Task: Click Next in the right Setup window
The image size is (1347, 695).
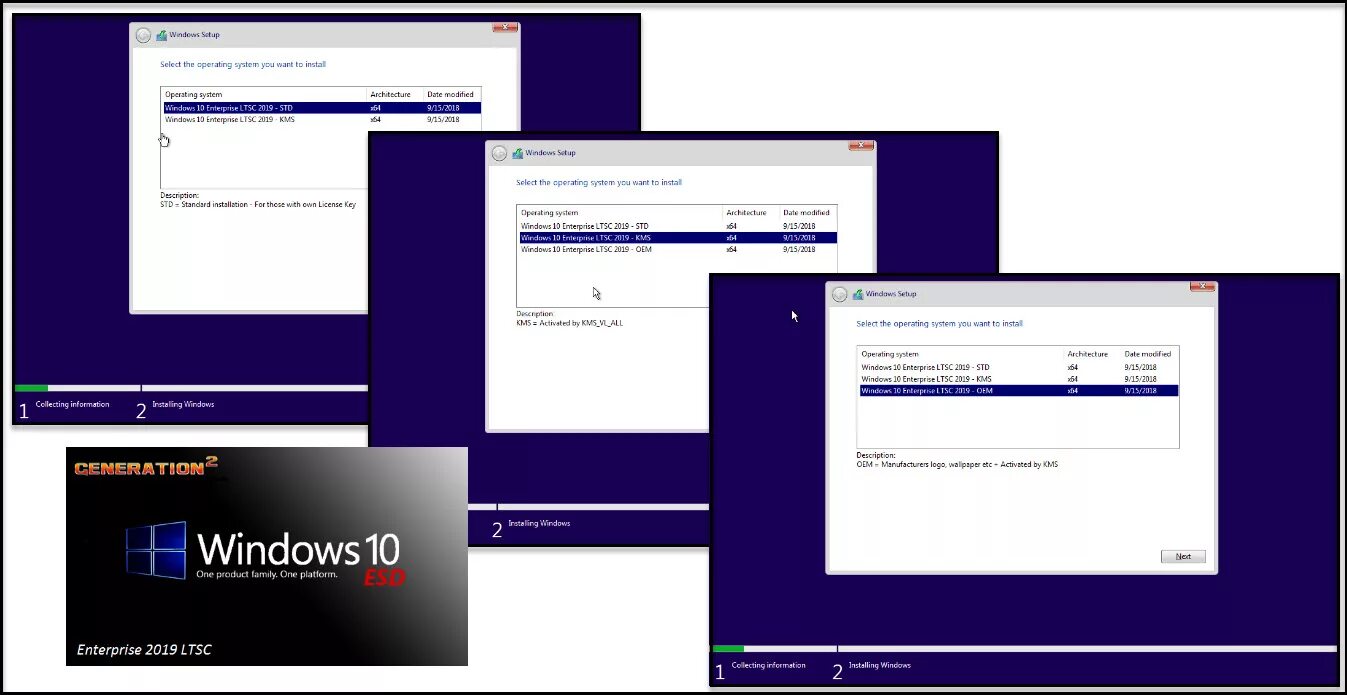Action: click(x=1183, y=556)
